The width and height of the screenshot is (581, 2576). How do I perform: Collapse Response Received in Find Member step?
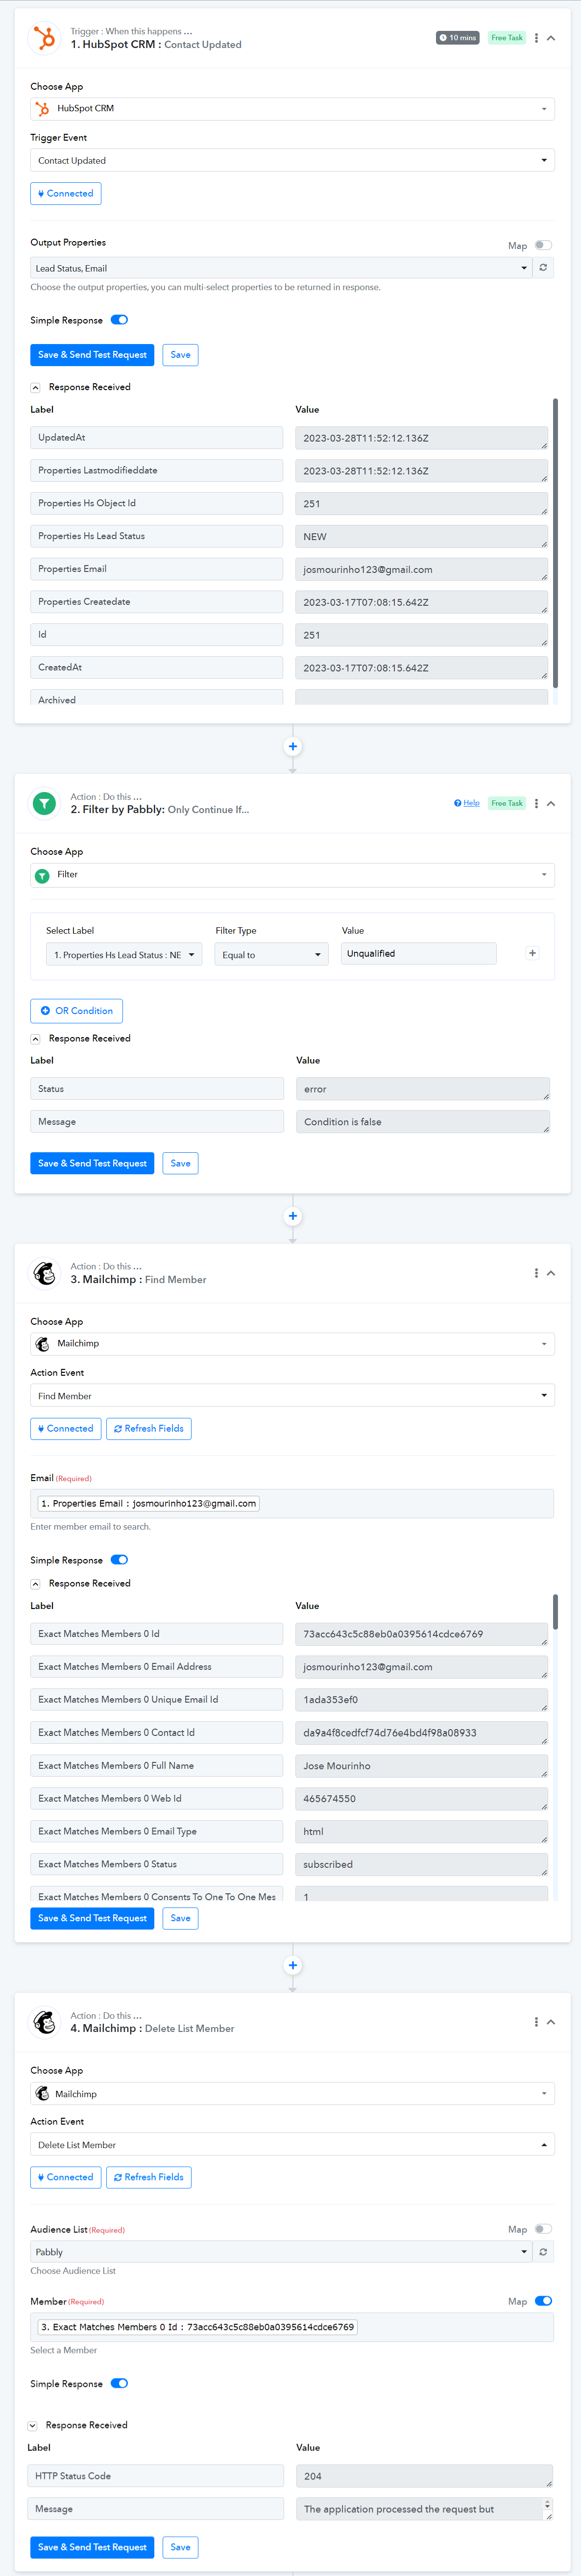tap(35, 1584)
